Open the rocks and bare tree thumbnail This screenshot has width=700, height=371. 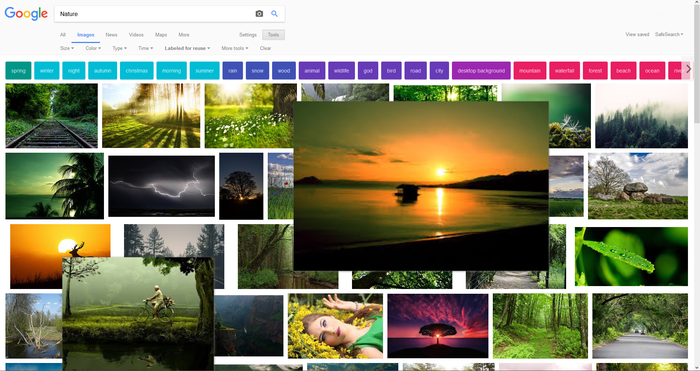pos(638,186)
